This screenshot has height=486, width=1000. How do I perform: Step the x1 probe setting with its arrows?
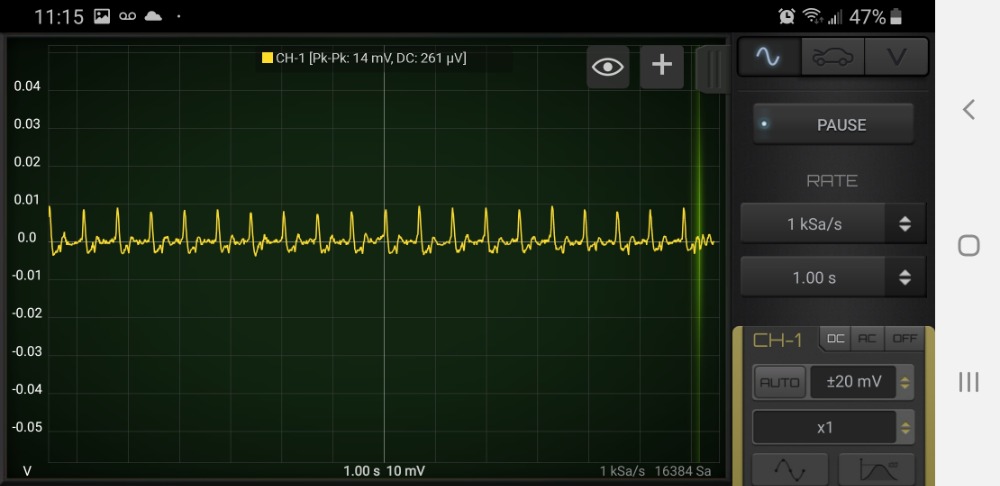(905, 427)
